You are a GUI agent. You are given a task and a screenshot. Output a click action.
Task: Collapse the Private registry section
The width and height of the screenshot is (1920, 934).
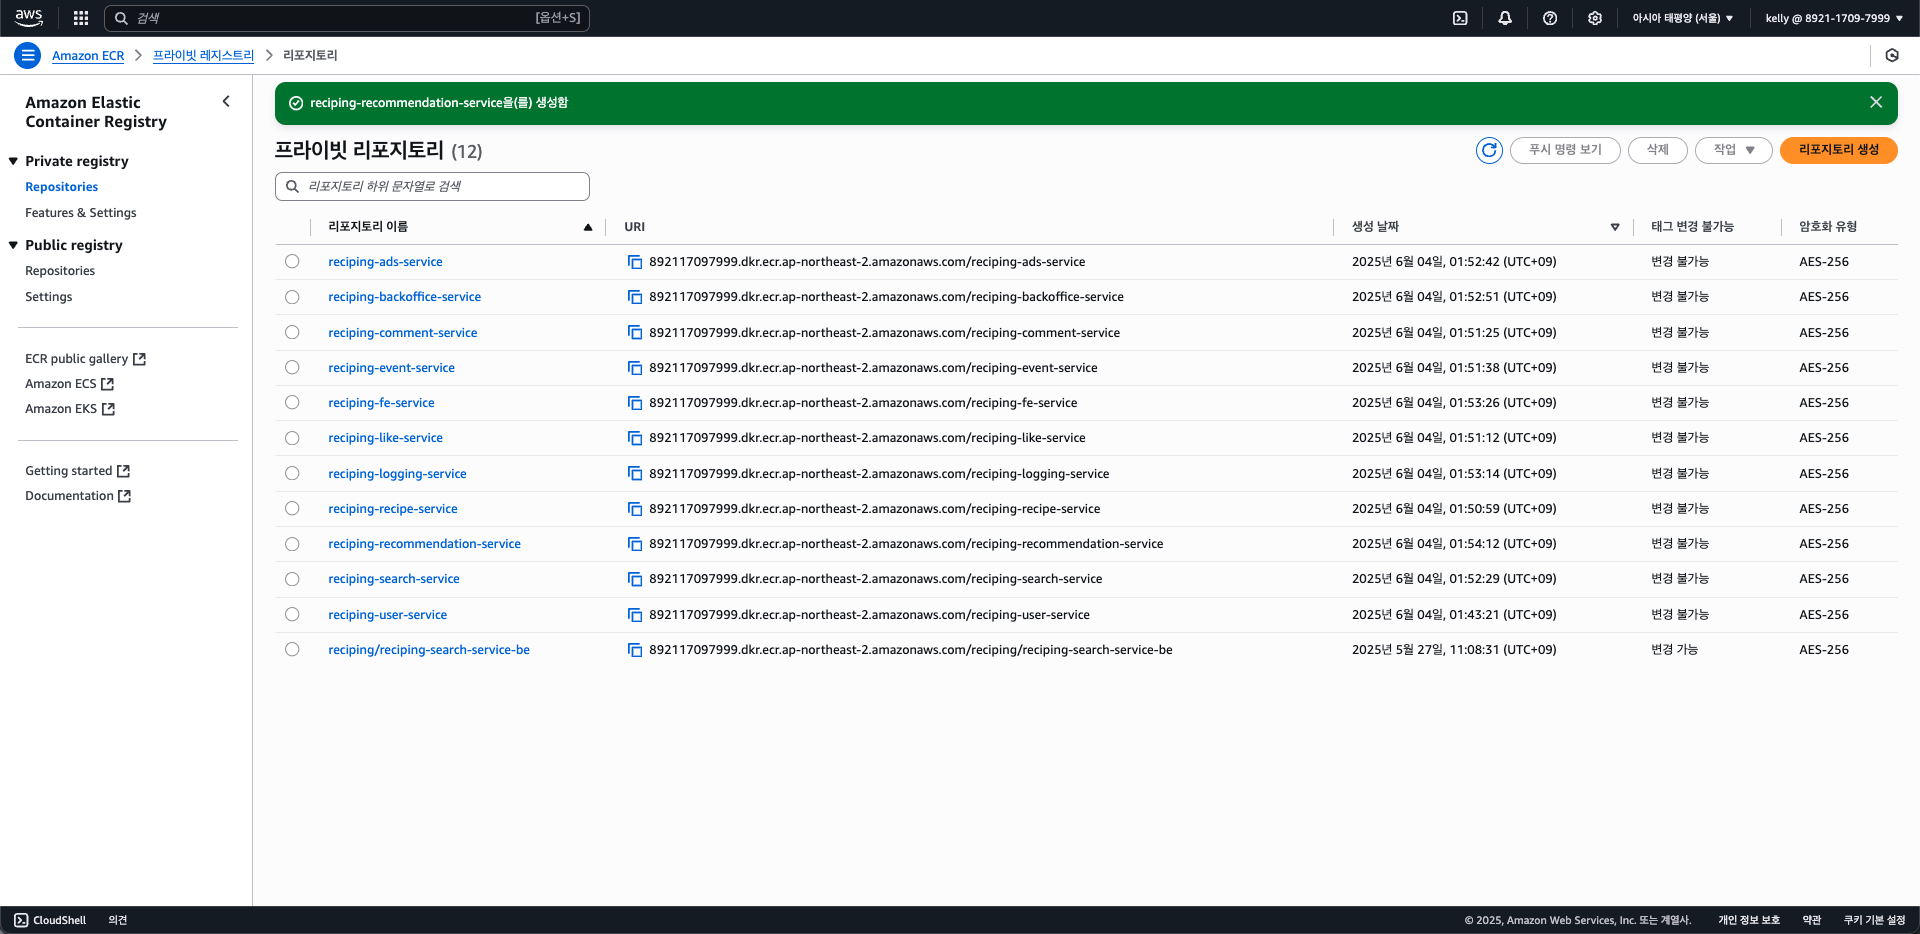click(x=13, y=161)
